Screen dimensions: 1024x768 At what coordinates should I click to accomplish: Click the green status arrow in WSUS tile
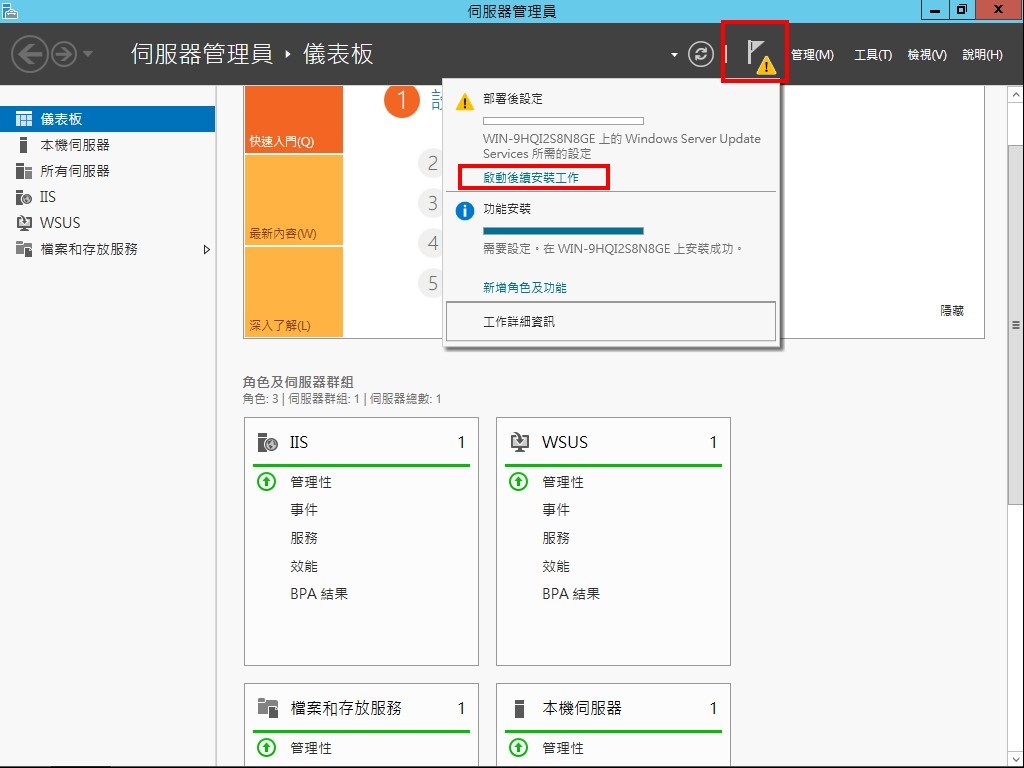pos(519,482)
